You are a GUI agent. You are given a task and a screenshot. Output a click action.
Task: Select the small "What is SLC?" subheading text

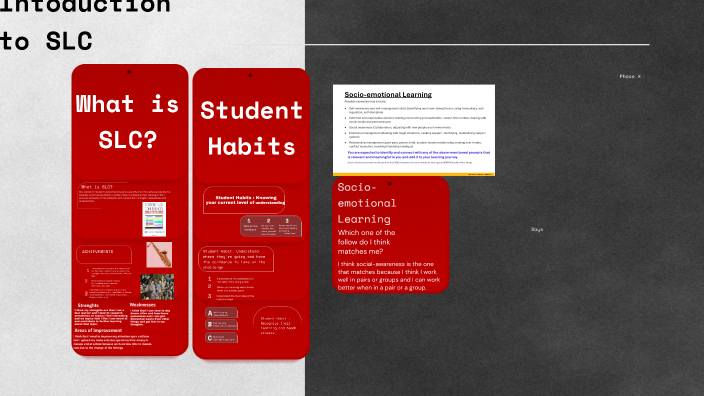click(97, 187)
